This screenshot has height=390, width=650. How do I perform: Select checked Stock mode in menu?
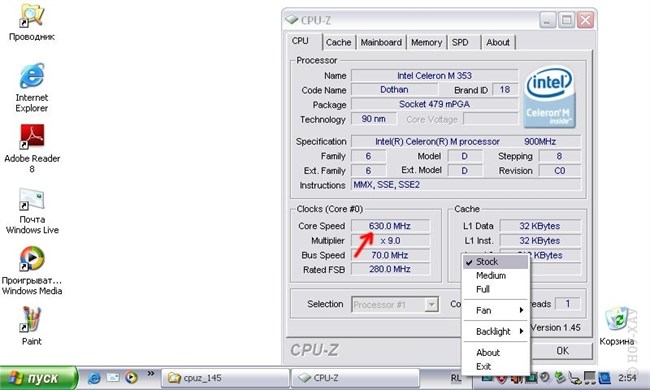point(496,262)
